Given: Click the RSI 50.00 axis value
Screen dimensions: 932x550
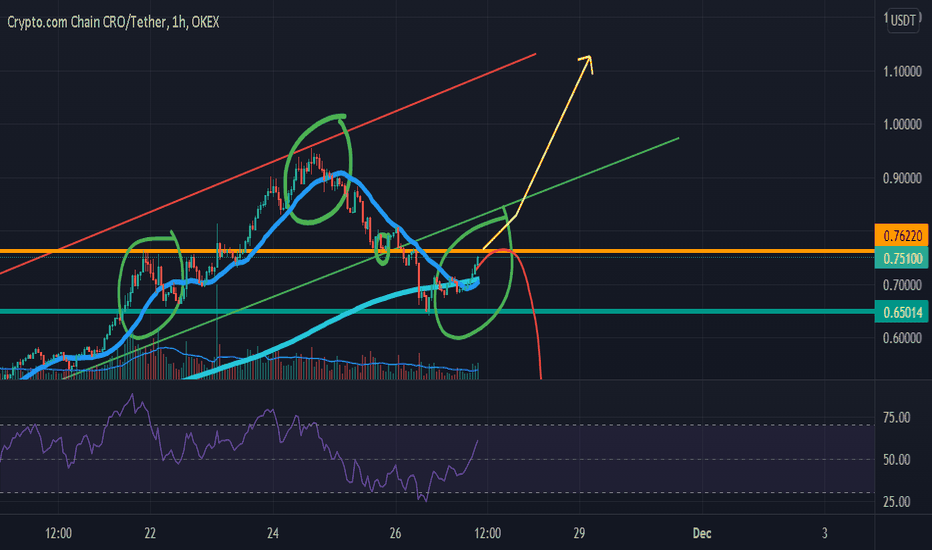Looking at the screenshot, I should point(896,460).
